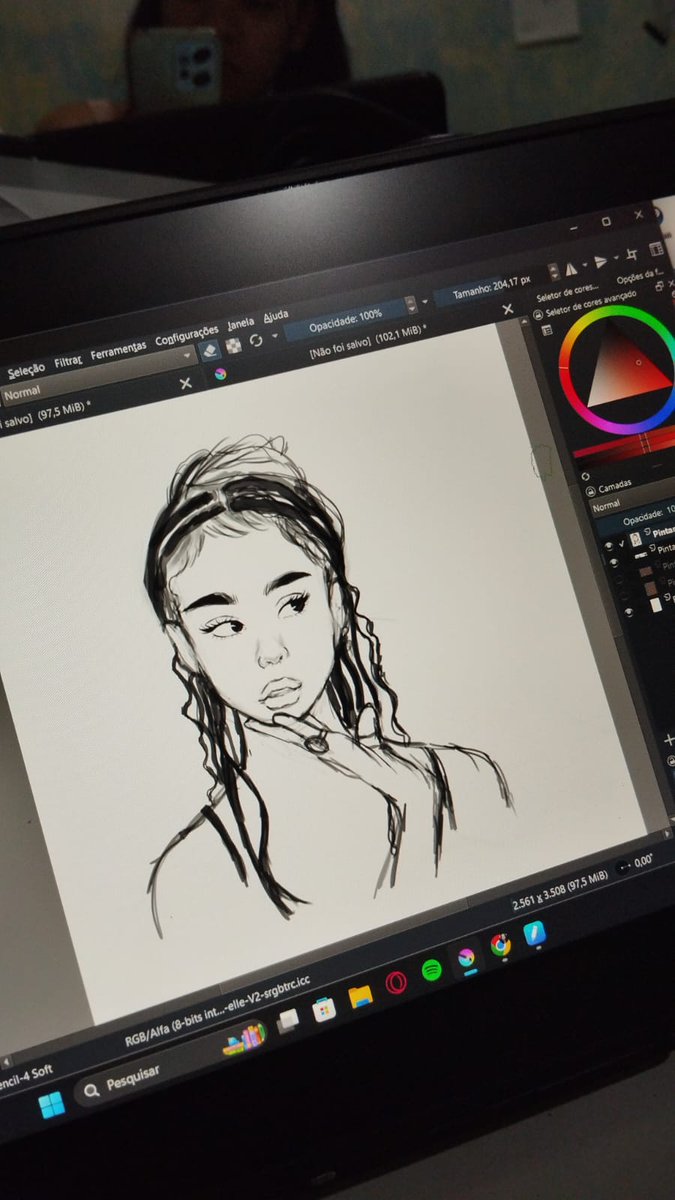Click the stepper arrows after Tamanho slider
Screen dimensions: 675x1200
click(x=553, y=271)
